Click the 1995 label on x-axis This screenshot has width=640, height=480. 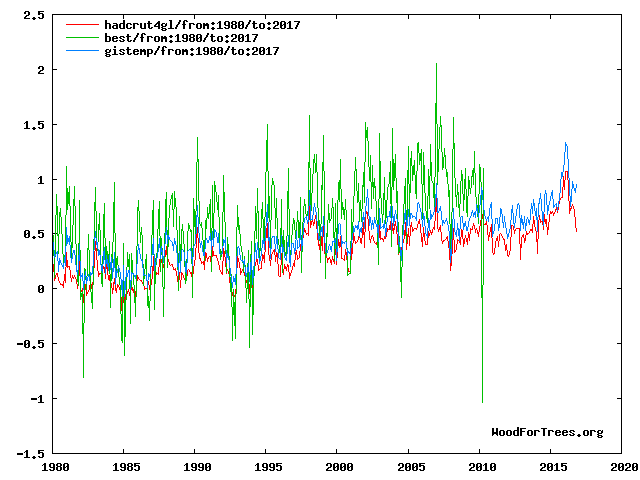[x=268, y=467]
